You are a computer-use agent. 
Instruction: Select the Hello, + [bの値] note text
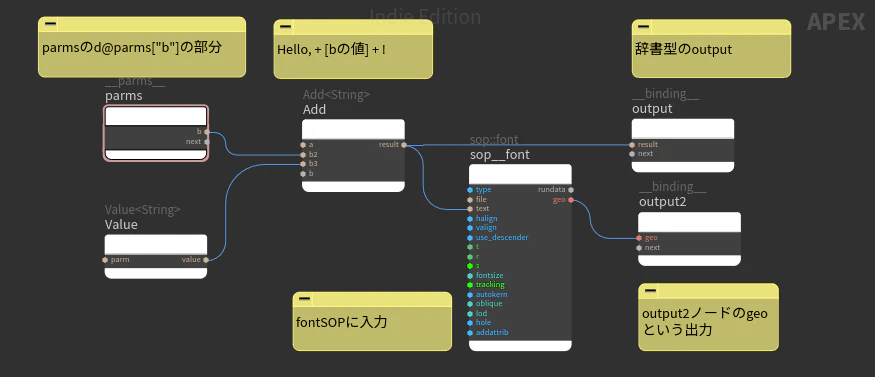331,50
